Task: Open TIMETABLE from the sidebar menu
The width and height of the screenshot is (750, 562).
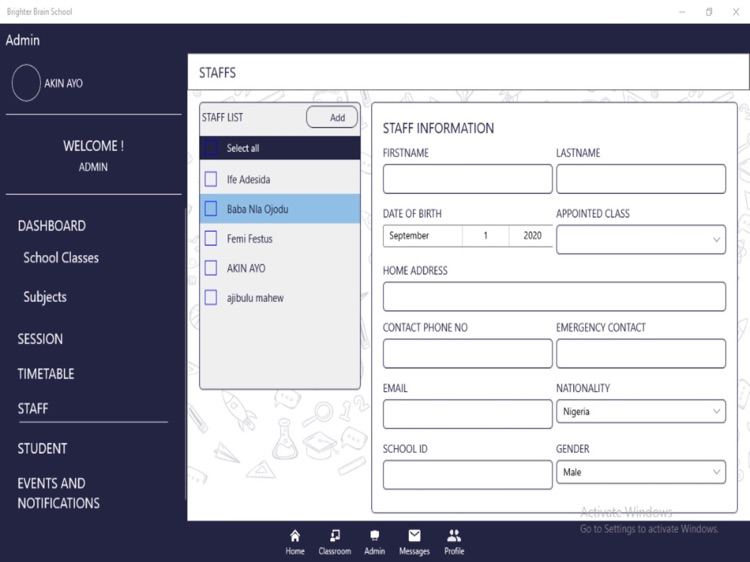Action: click(x=46, y=374)
